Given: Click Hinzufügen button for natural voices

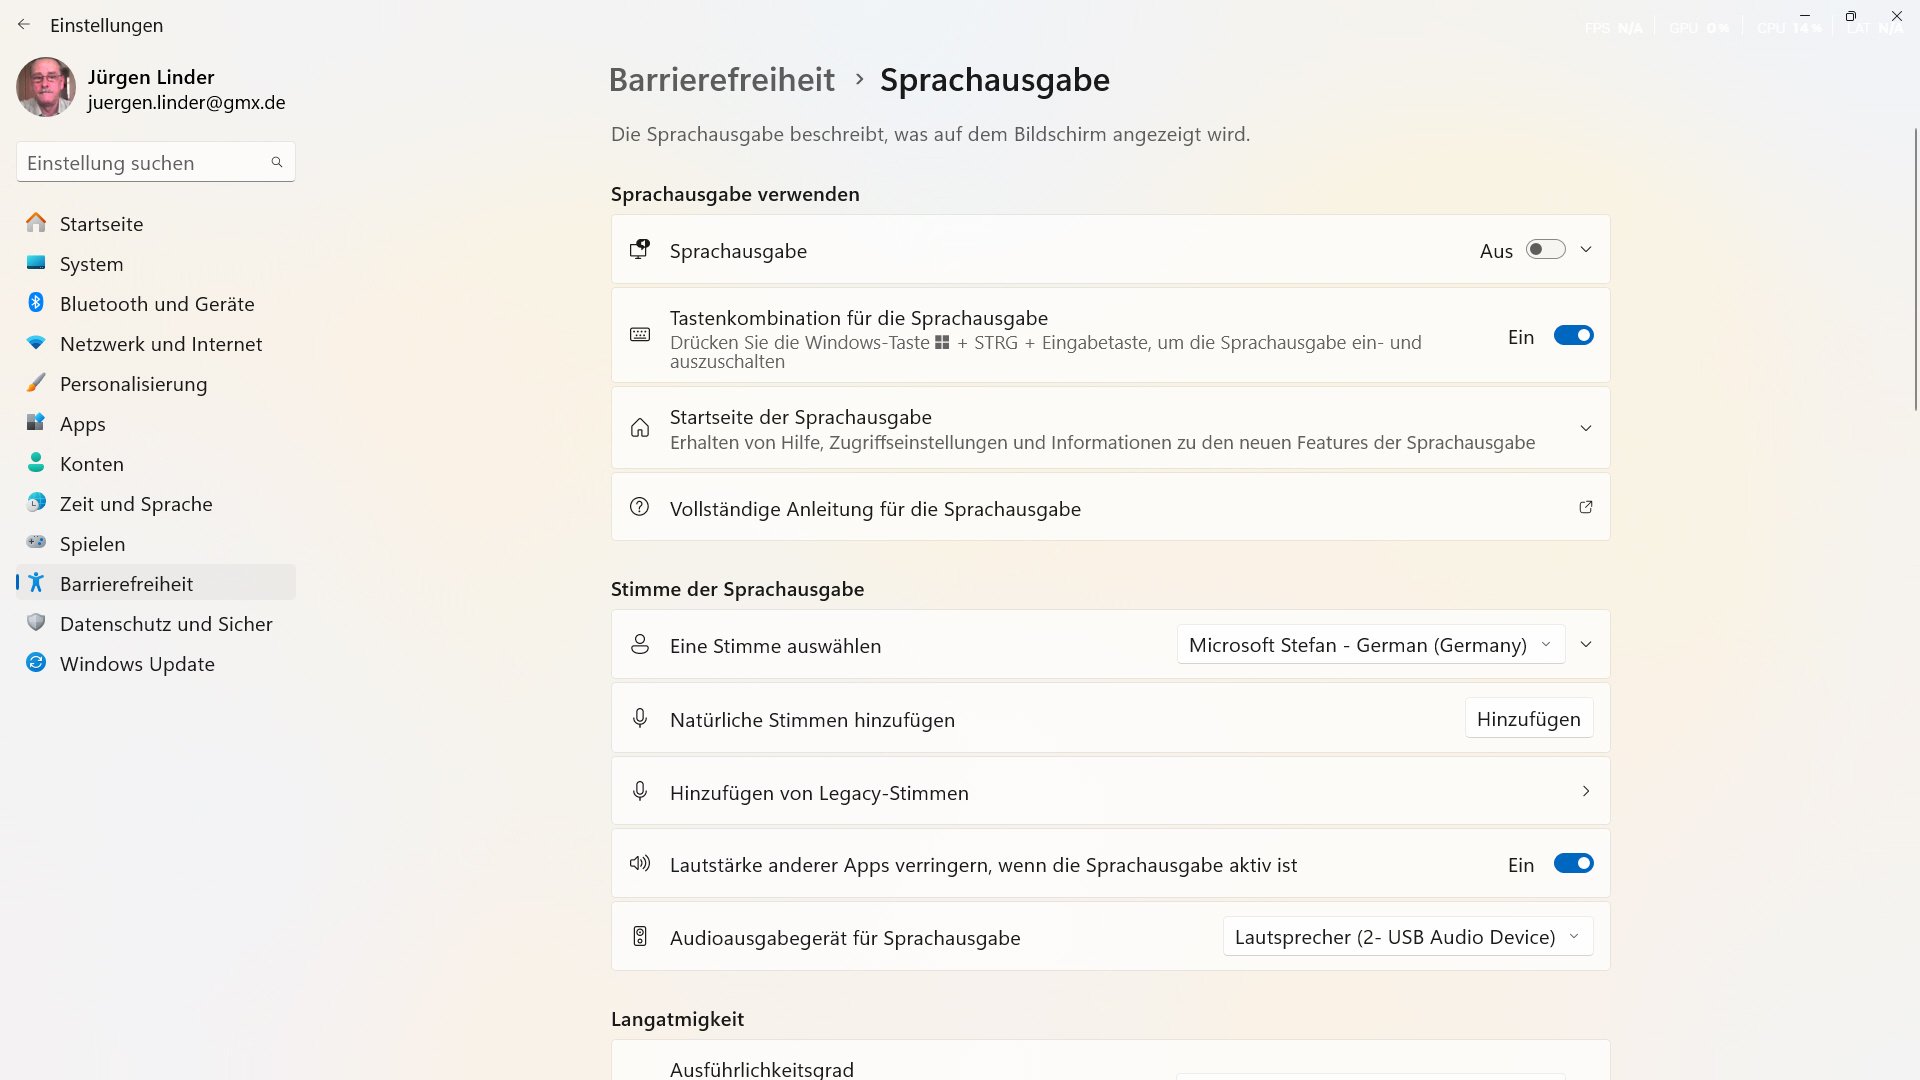Looking at the screenshot, I should [1528, 719].
